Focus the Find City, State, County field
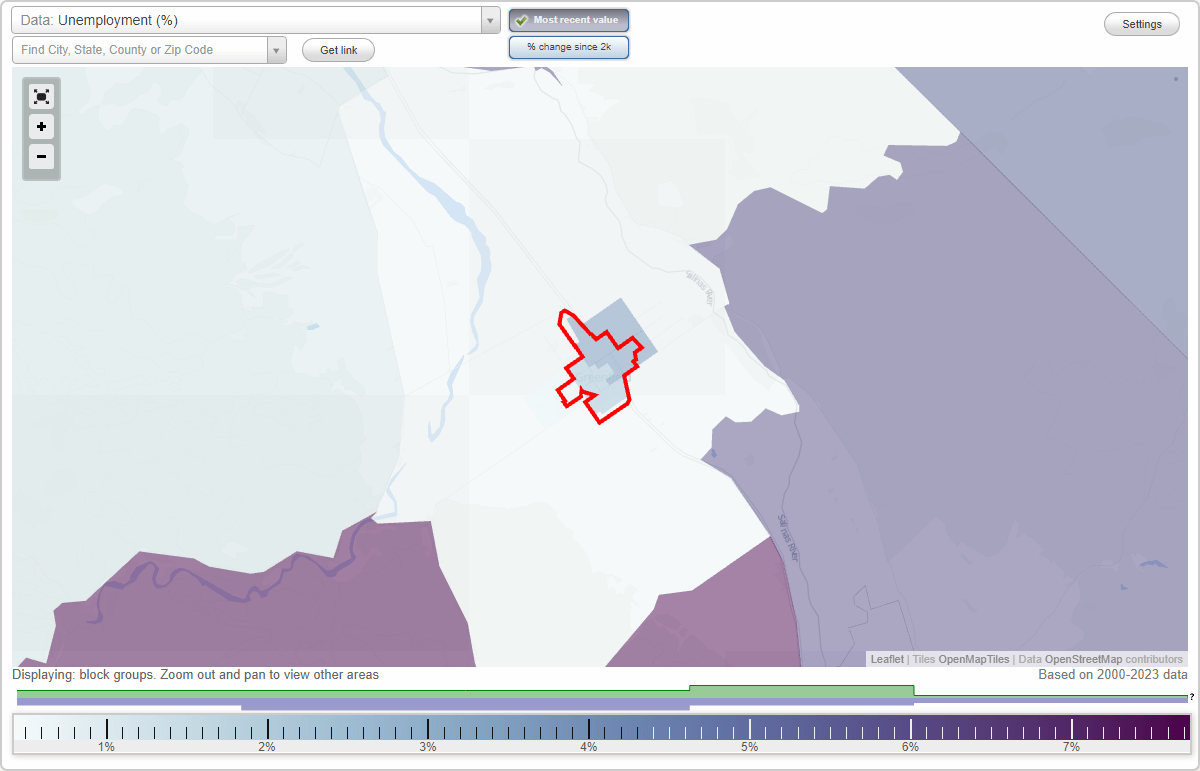This screenshot has height=771, width=1200. pyautogui.click(x=140, y=50)
